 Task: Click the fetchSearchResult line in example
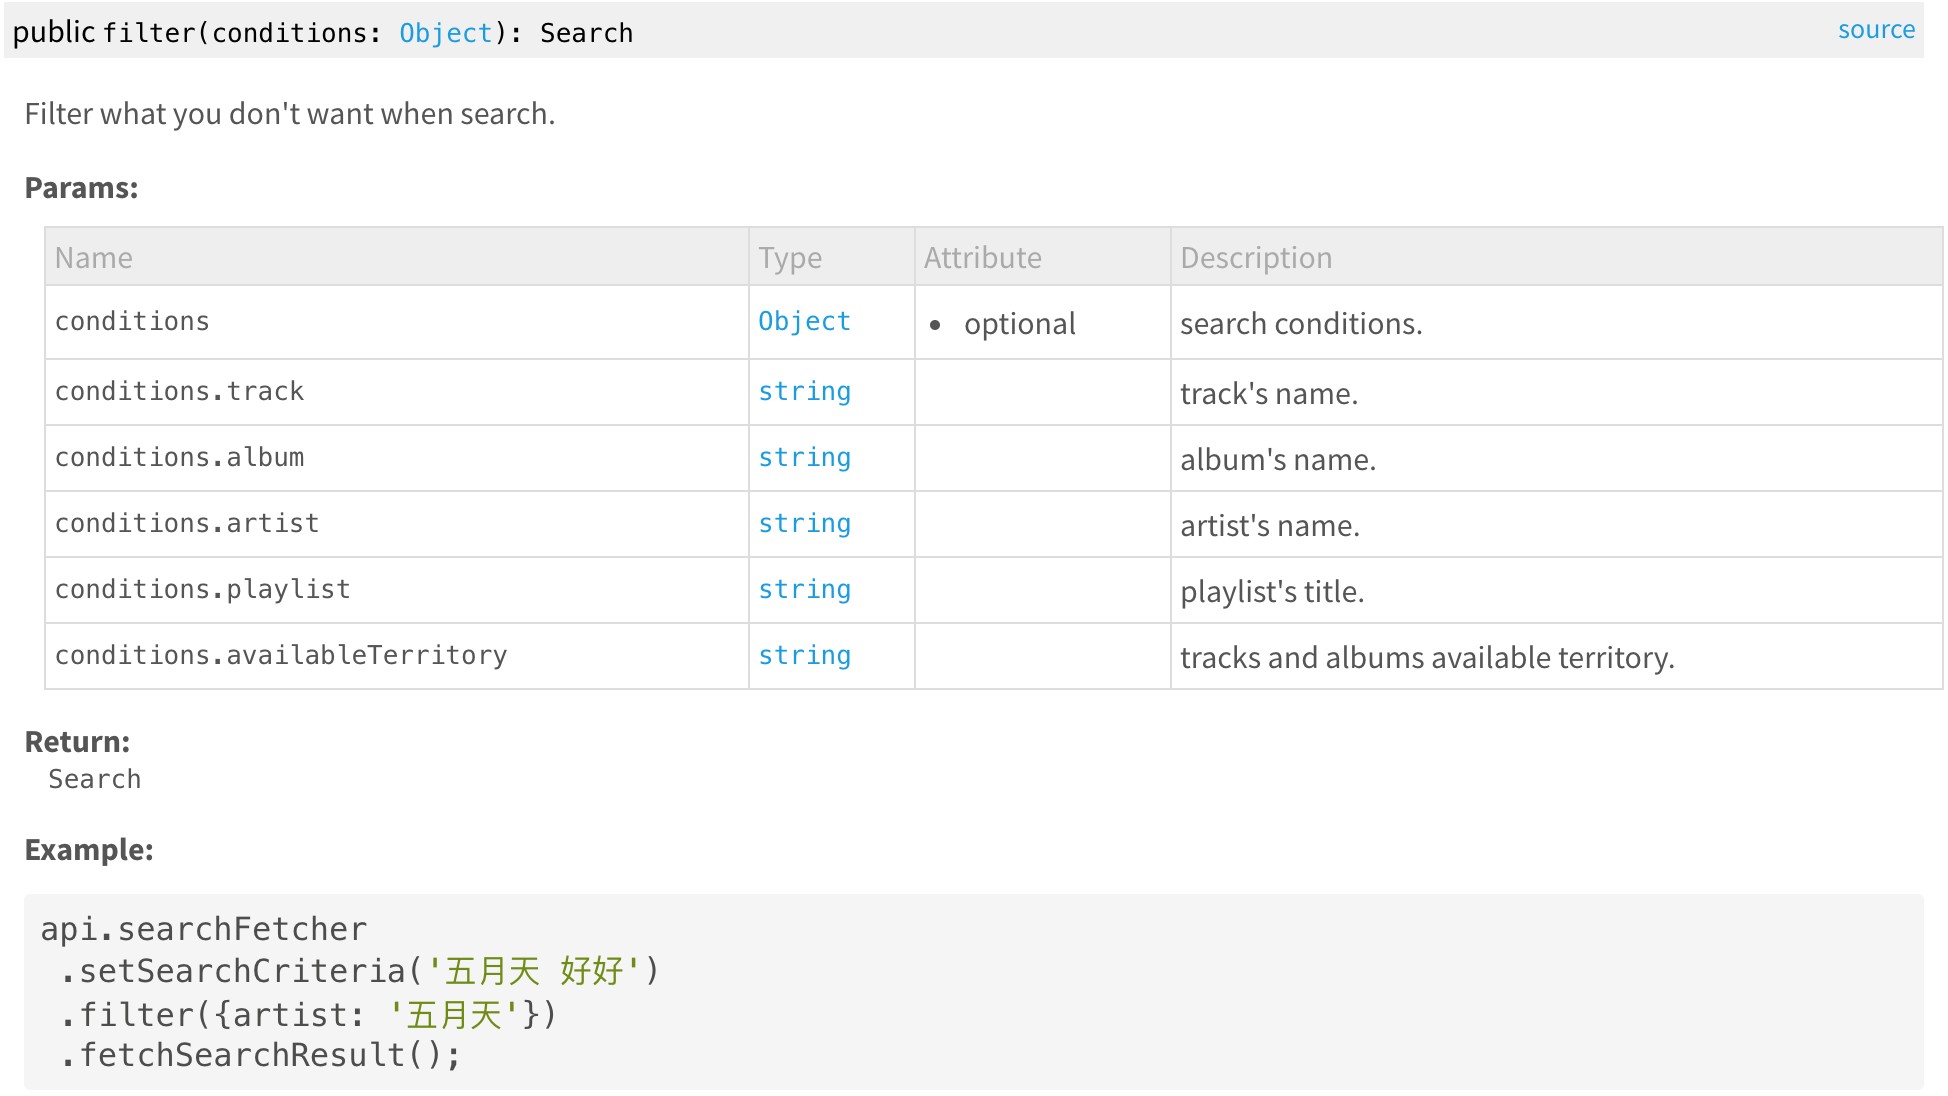260,1055
